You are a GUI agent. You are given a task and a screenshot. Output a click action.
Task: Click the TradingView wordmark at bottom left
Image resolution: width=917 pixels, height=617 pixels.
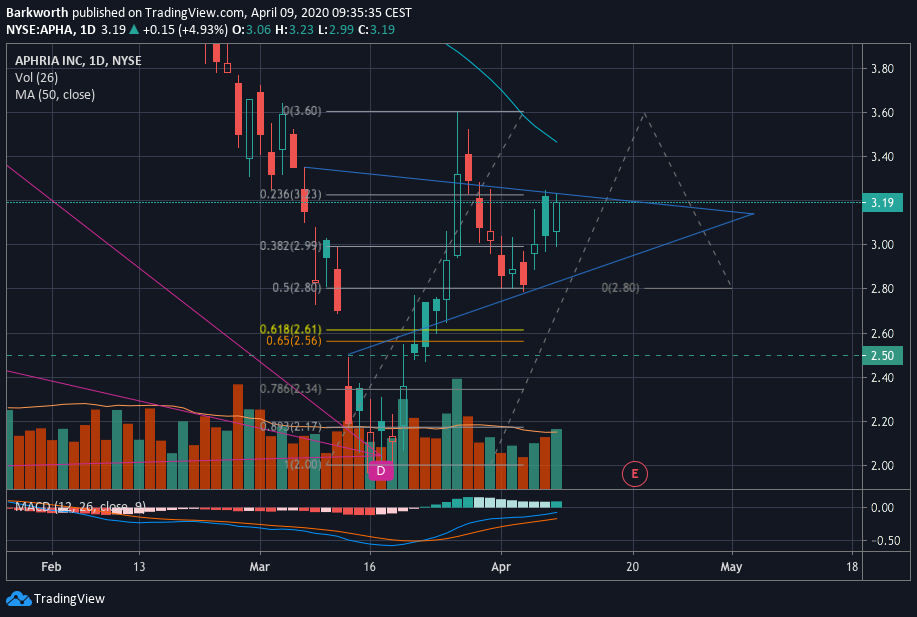click(69, 599)
